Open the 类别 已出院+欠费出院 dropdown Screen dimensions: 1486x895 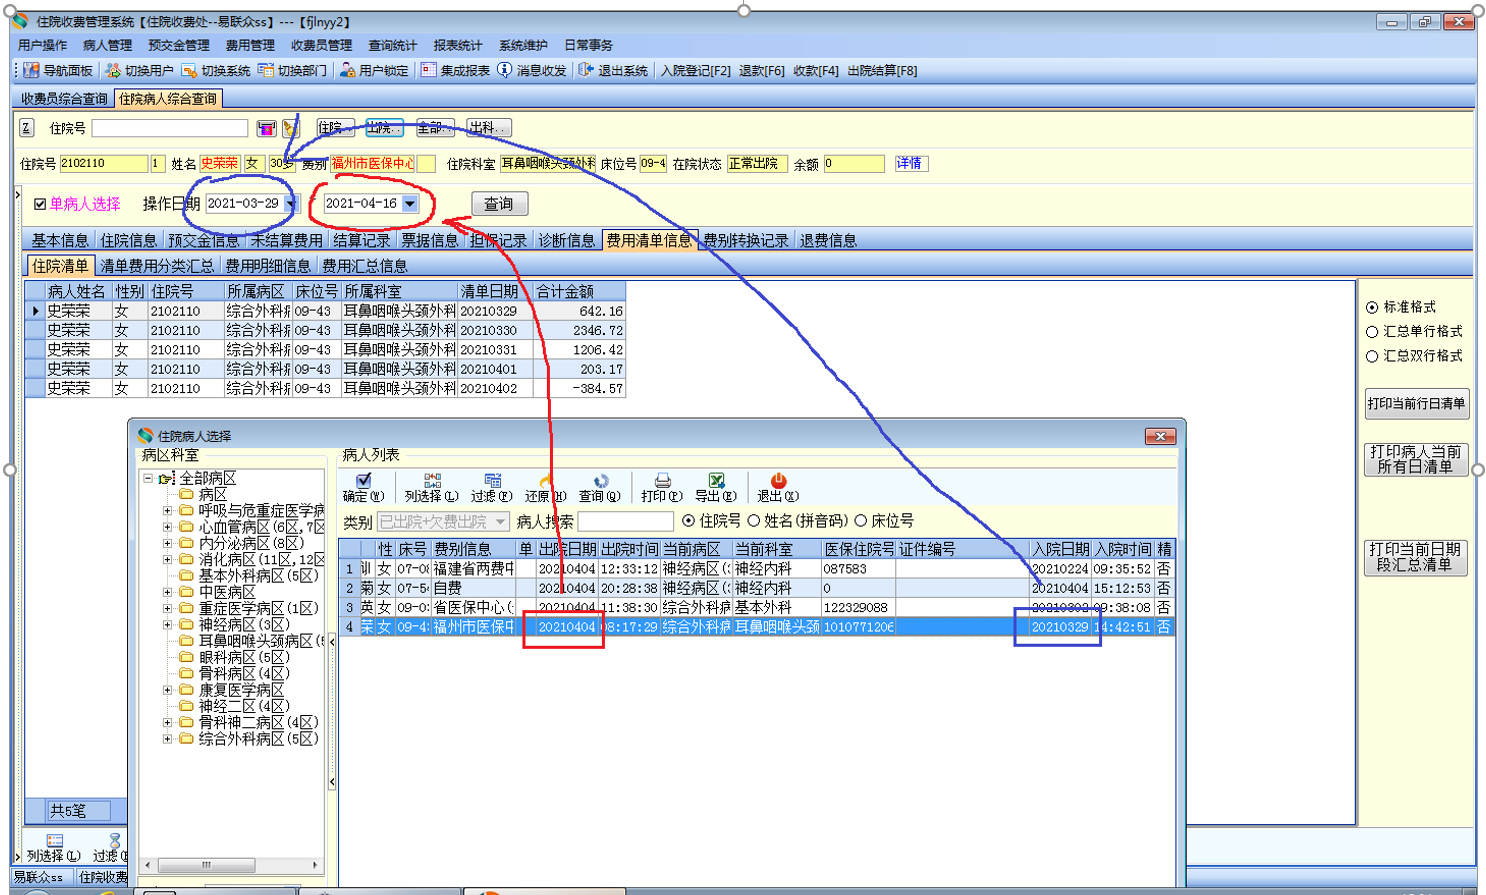point(499,522)
